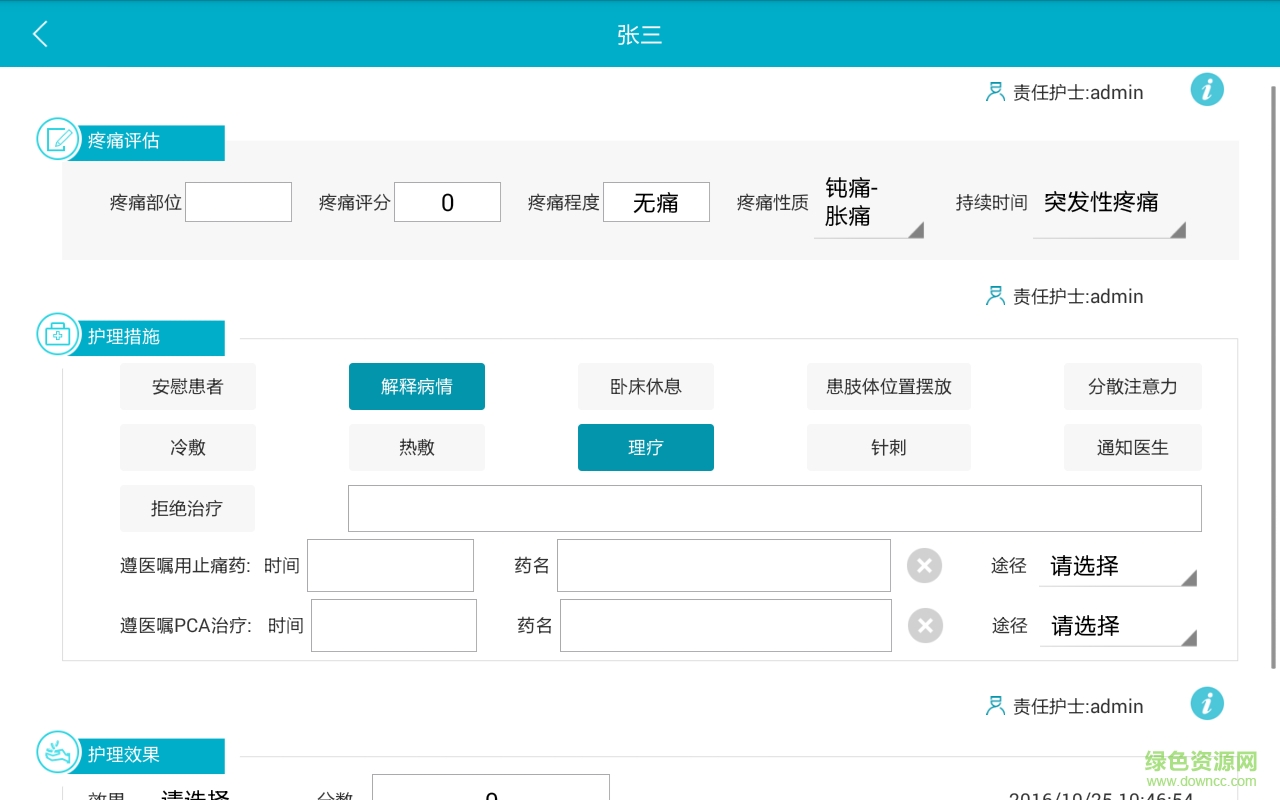Tap the info icon beside the first 责任护士:admin

[1207, 90]
